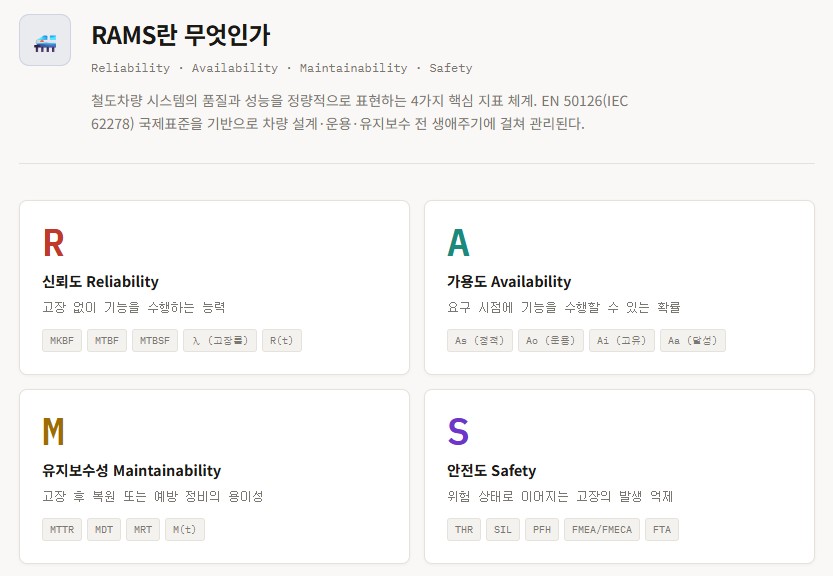Select the MTBF tag
This screenshot has width=833, height=576.
(107, 341)
